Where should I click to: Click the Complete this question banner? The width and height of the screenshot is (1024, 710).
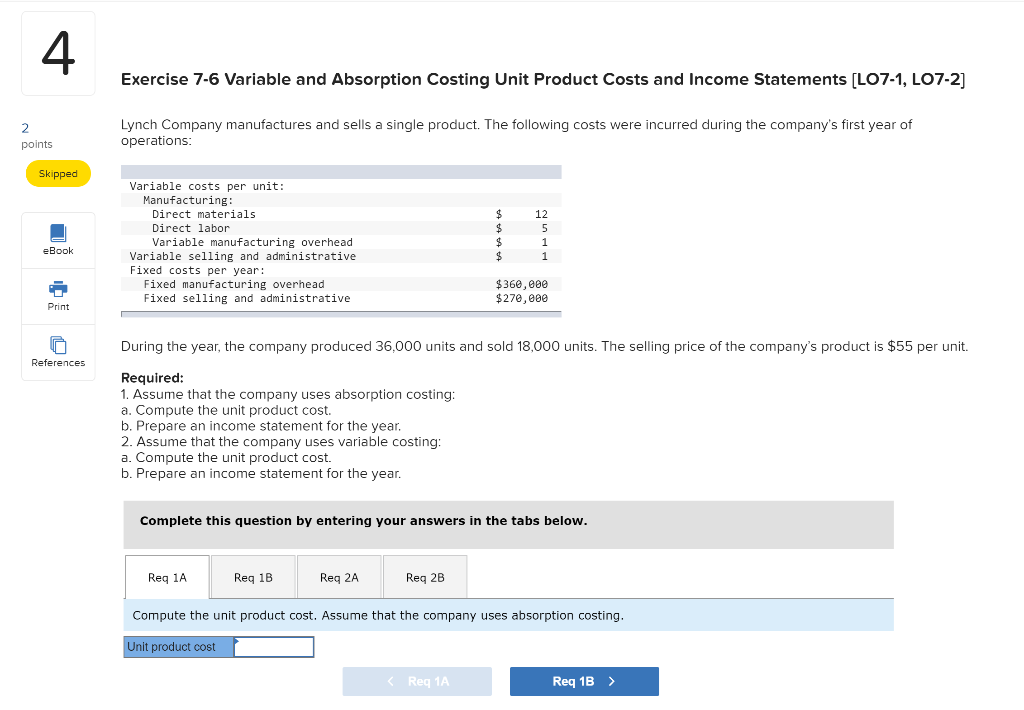(508, 524)
